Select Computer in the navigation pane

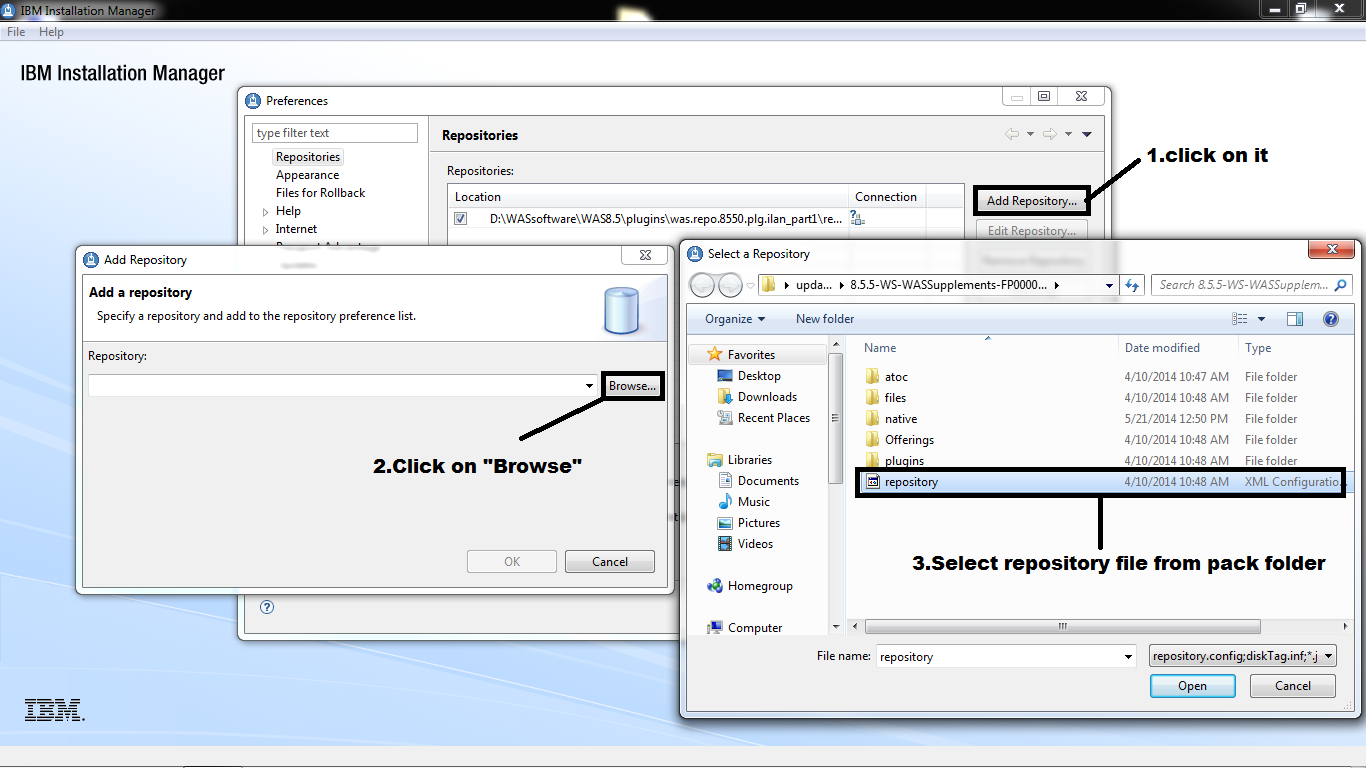click(x=757, y=627)
